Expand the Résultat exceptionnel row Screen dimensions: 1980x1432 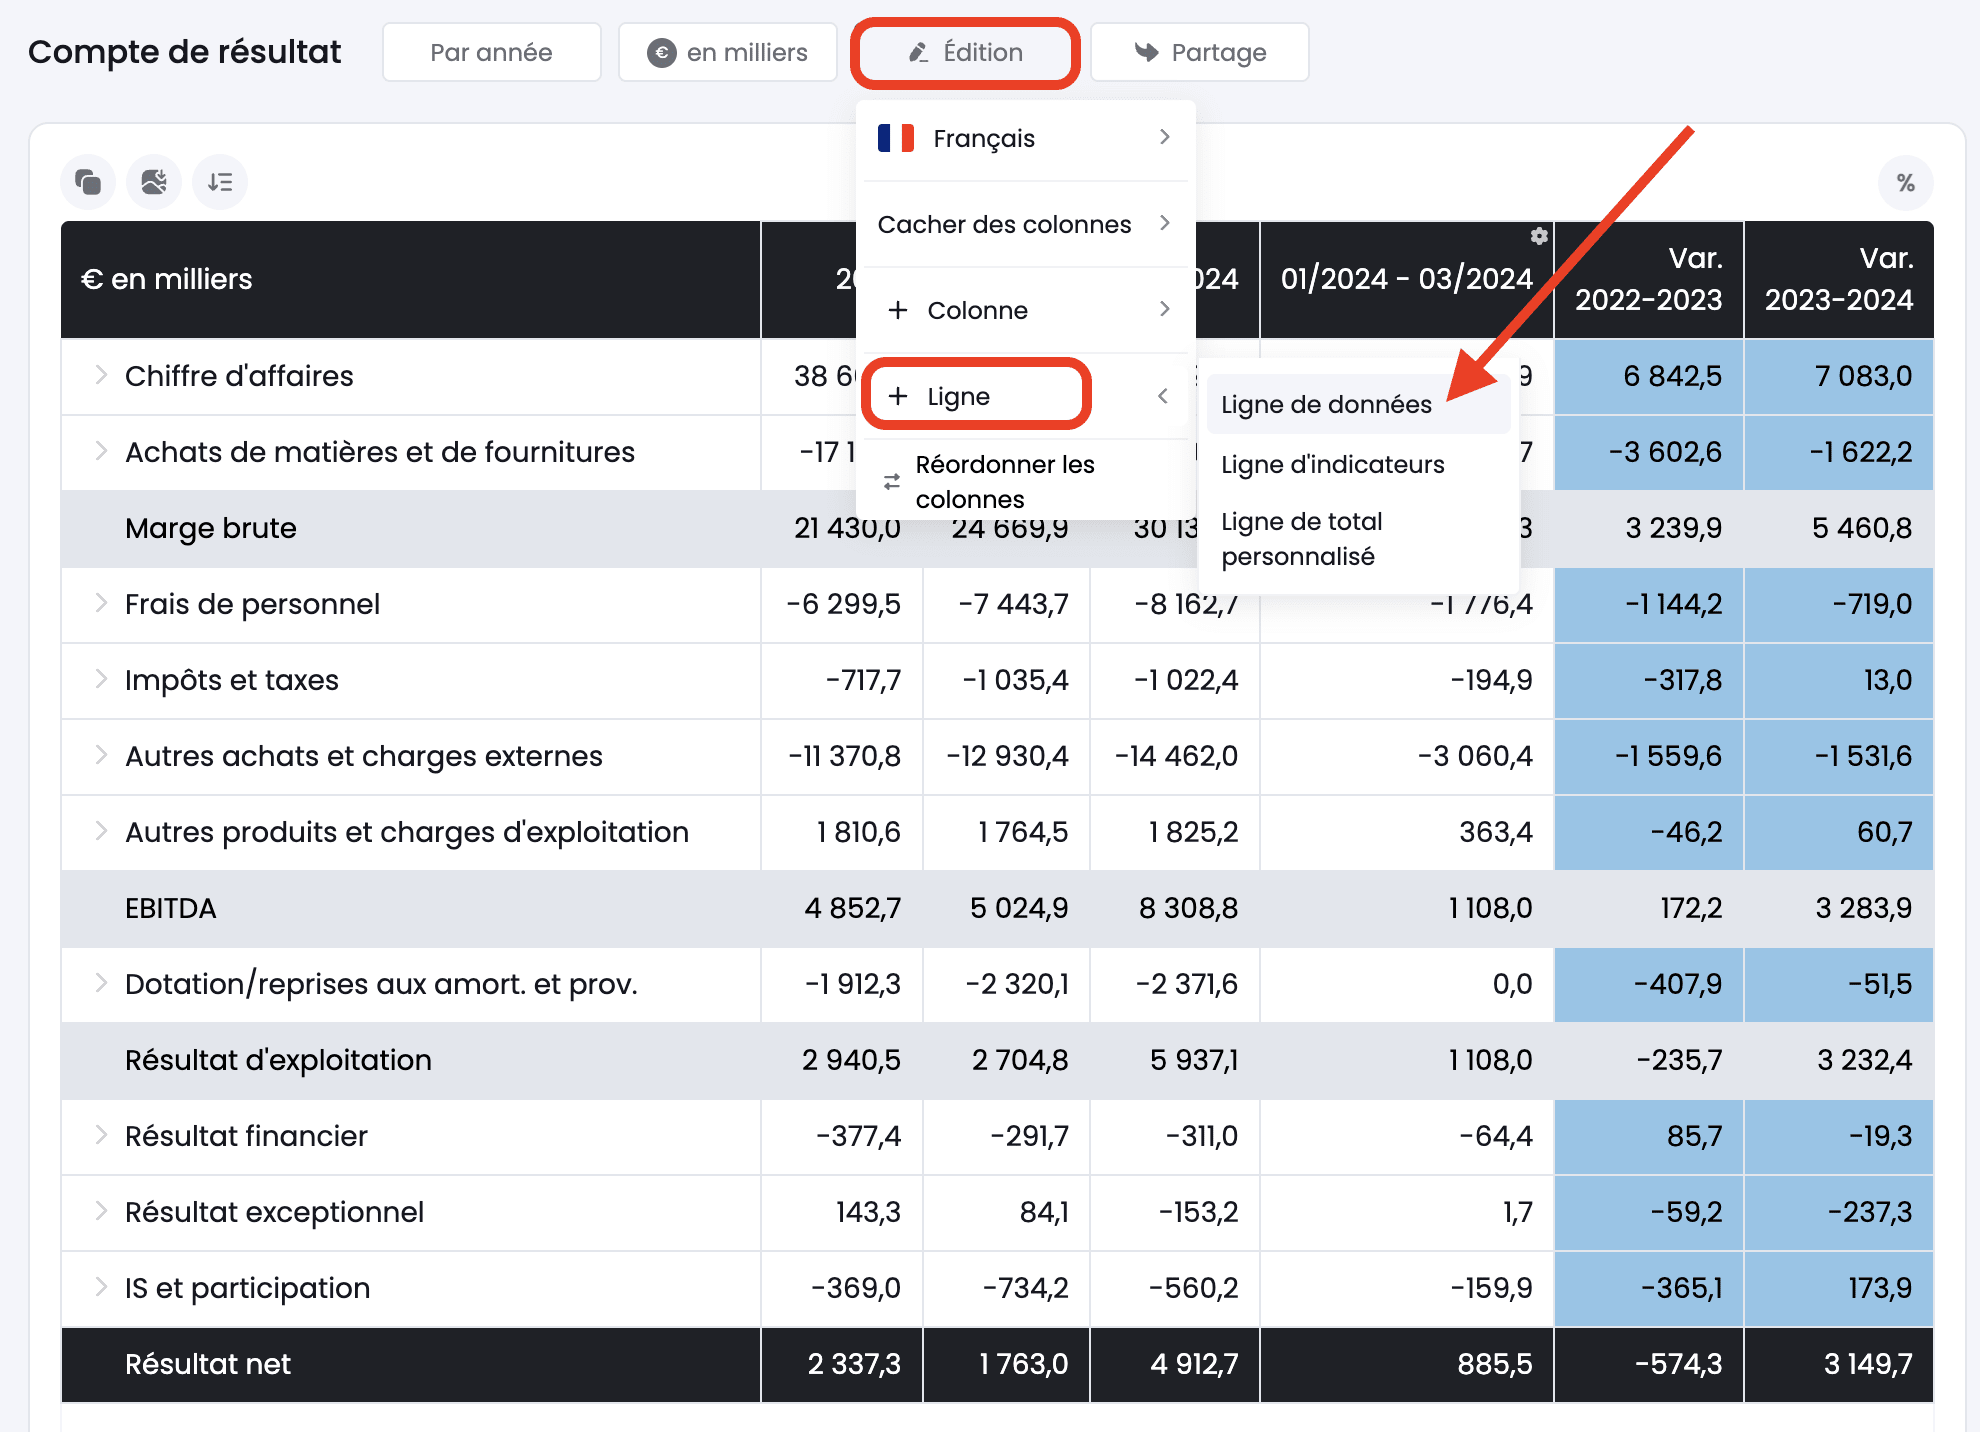pos(101,1211)
